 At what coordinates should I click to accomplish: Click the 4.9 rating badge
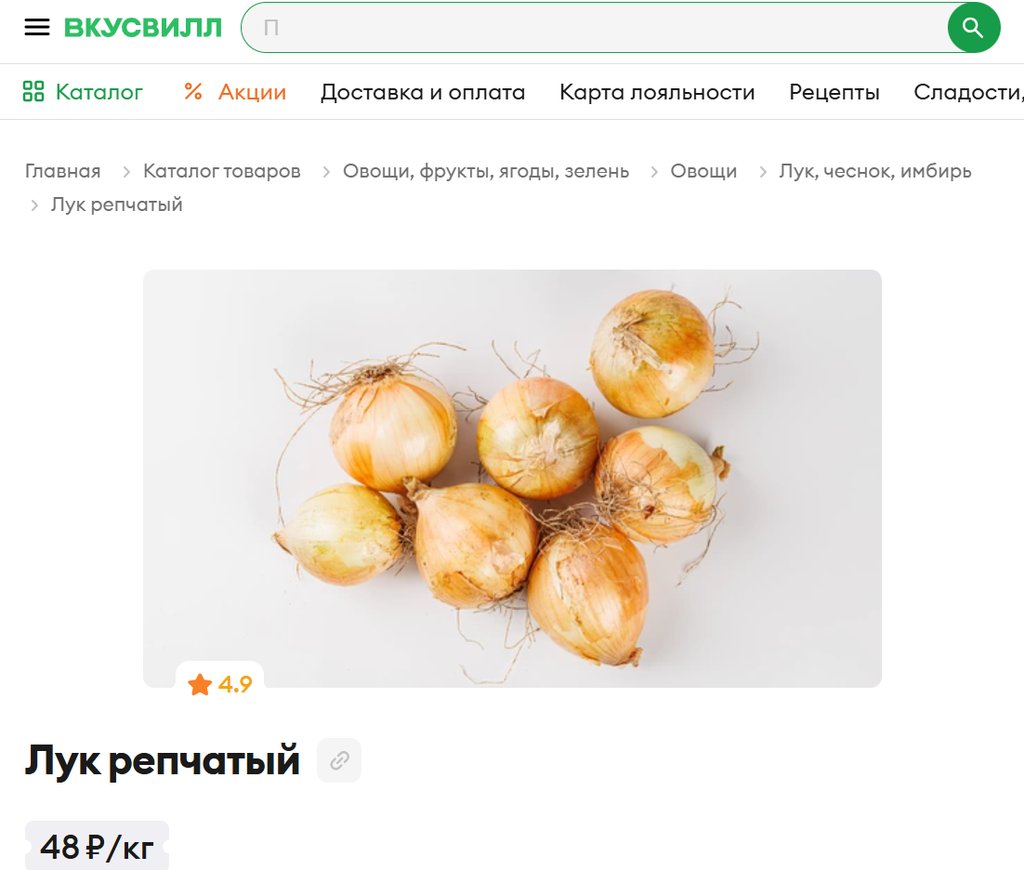tap(220, 684)
